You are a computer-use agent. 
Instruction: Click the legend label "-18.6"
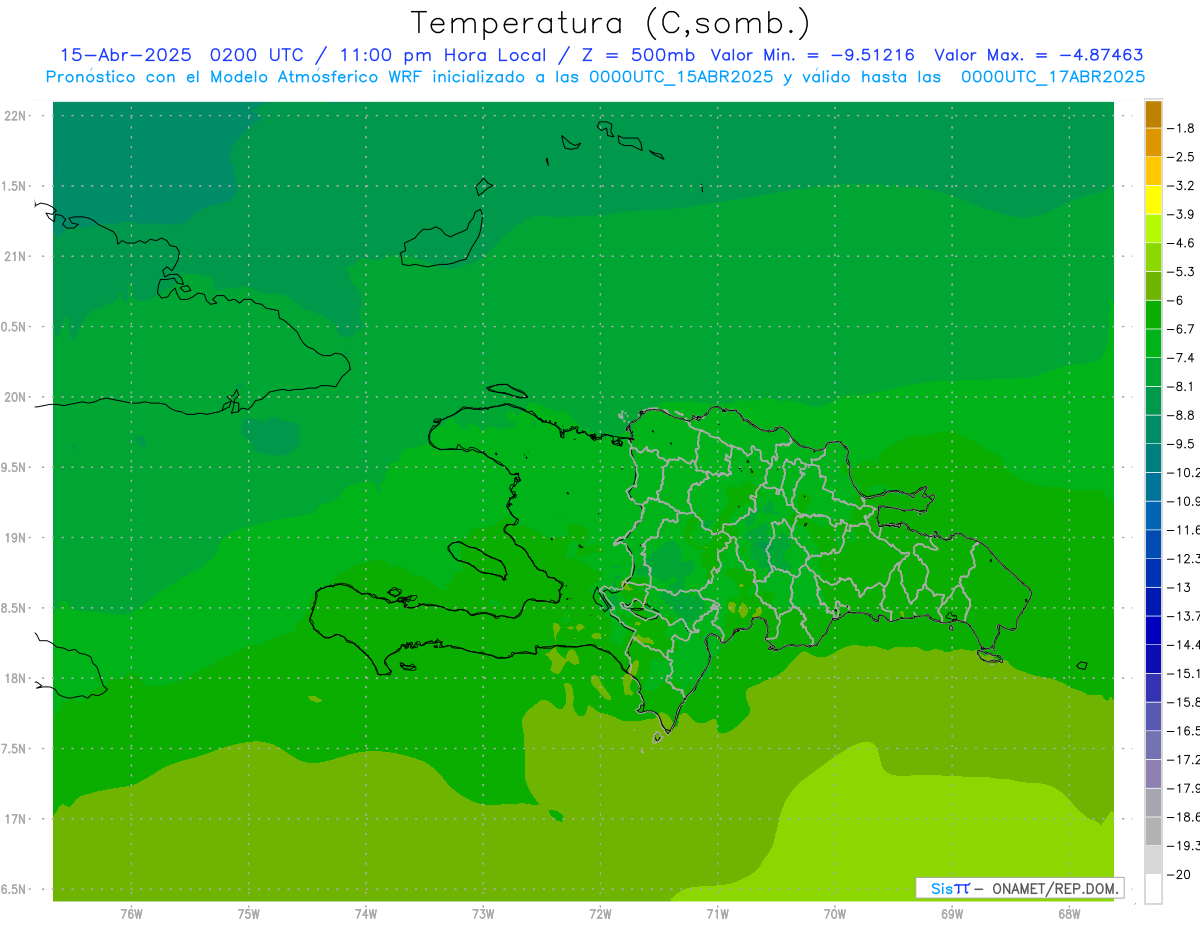[1183, 817]
